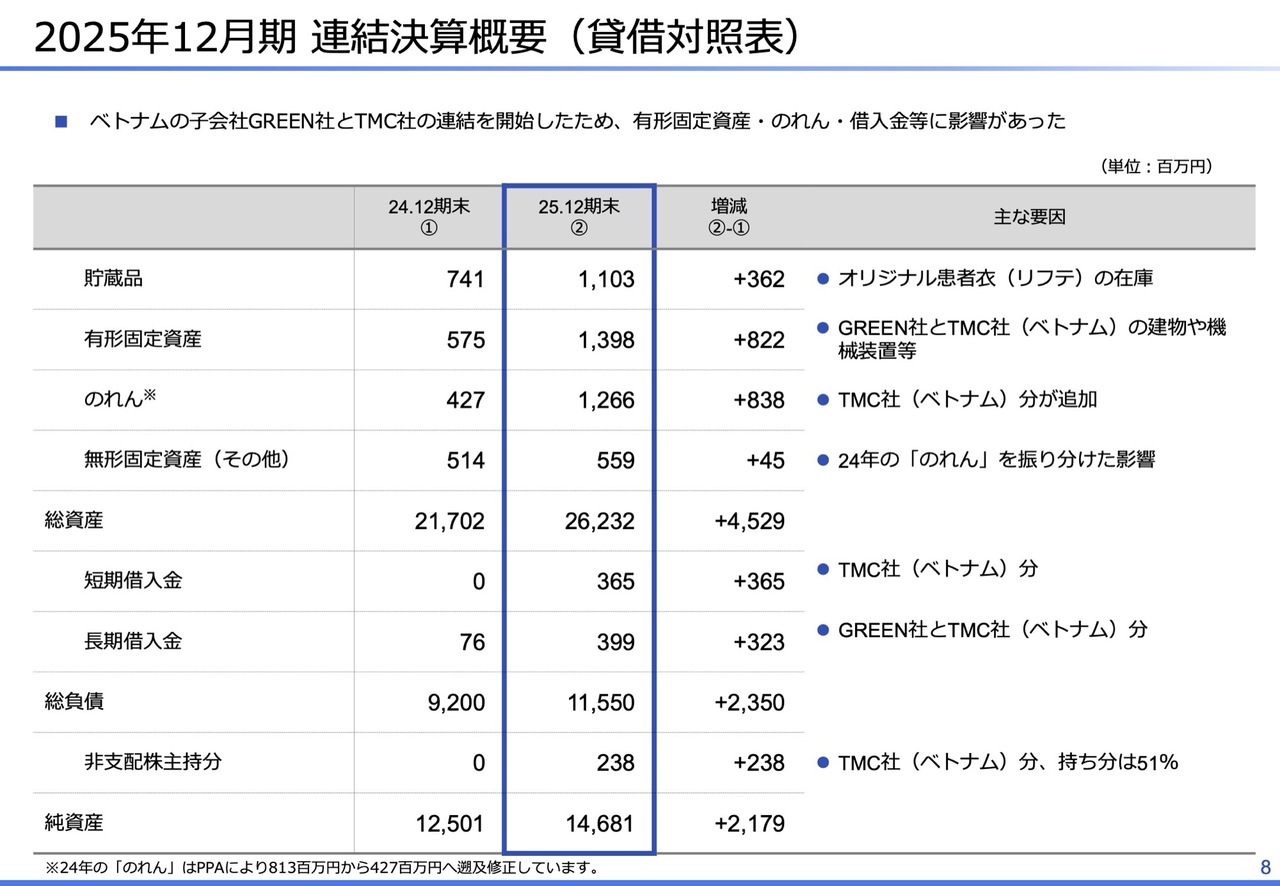Select the 総負債 row label
The width and height of the screenshot is (1280, 886).
click(74, 702)
